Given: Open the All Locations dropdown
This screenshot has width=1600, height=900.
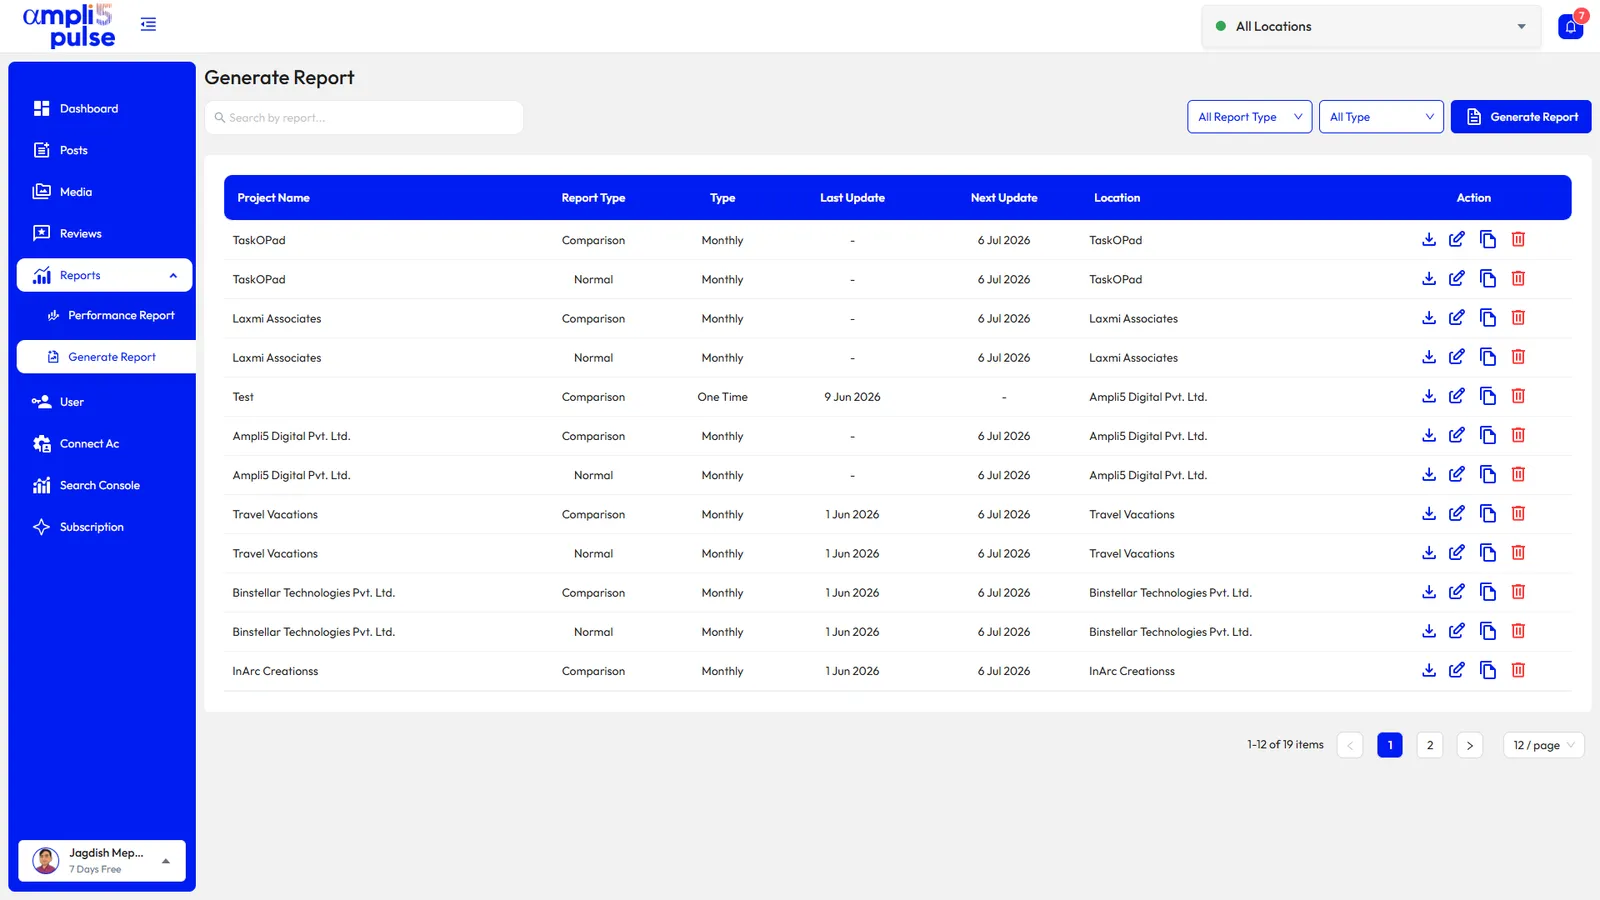Looking at the screenshot, I should pyautogui.click(x=1371, y=27).
